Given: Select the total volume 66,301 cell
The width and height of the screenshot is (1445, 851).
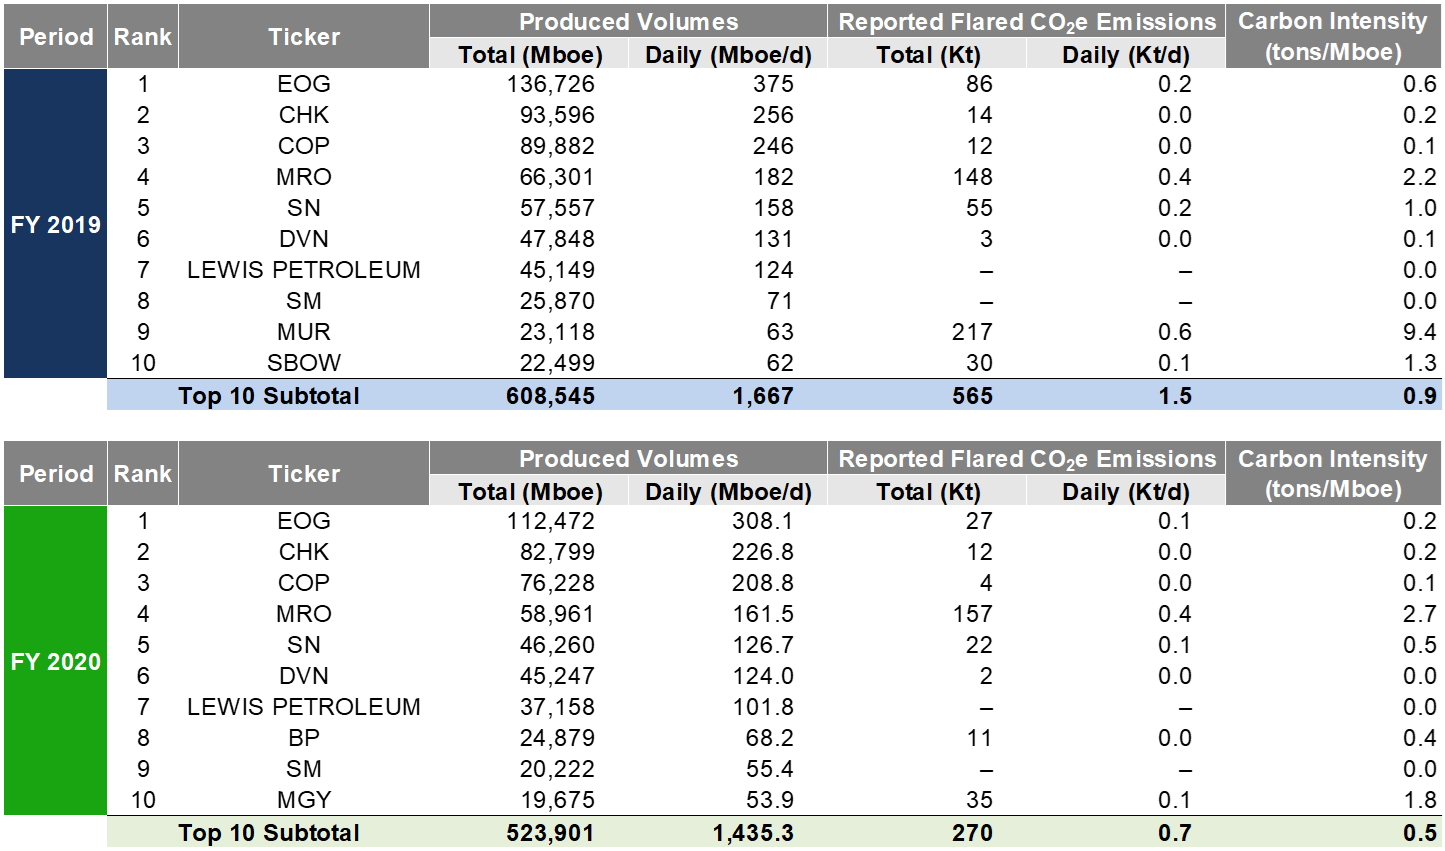Looking at the screenshot, I should point(556,177).
